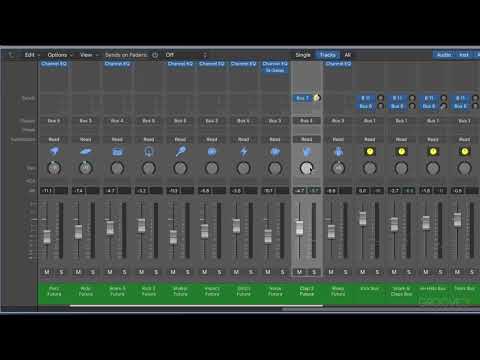
Task: Open the mixer View menu
Action: (x=88, y=55)
